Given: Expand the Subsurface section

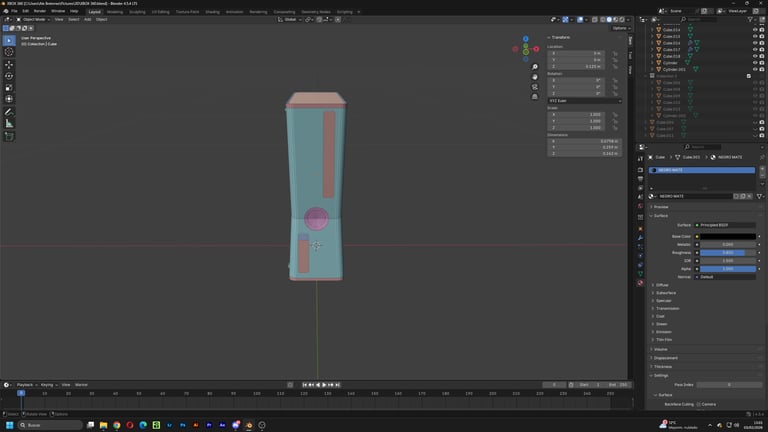Looking at the screenshot, I should pyautogui.click(x=666, y=293).
